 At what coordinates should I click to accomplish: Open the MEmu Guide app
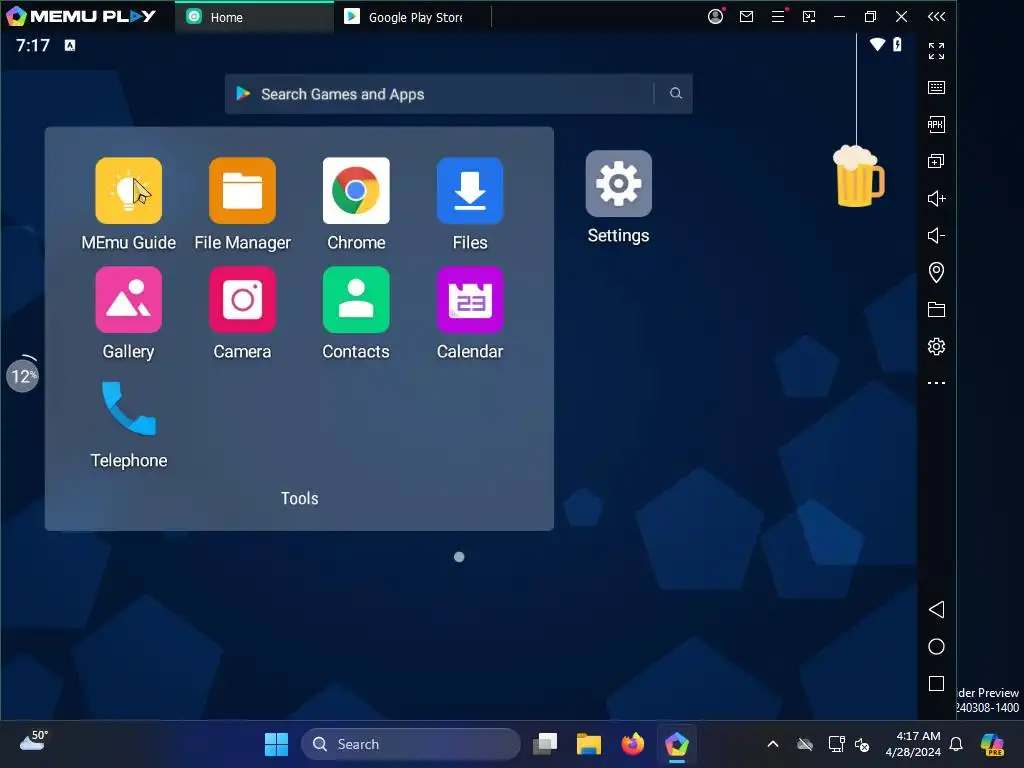tap(129, 191)
